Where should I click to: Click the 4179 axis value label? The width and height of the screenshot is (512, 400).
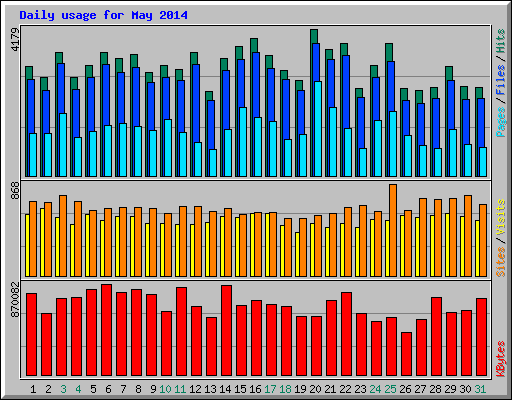point(15,40)
